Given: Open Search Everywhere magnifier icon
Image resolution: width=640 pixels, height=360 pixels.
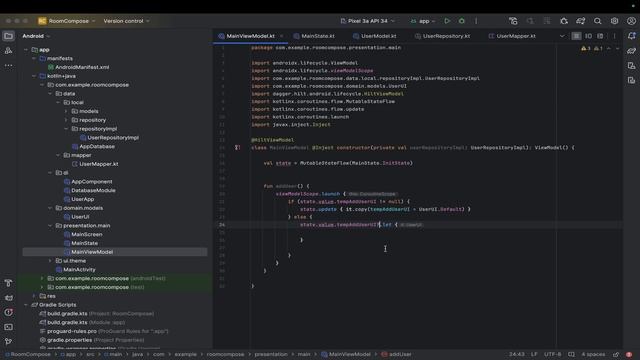Looking at the screenshot, I should pos(598,21).
